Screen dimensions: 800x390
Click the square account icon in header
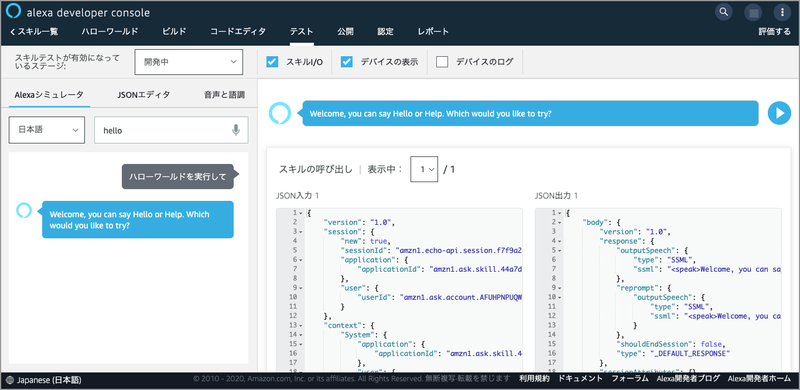[753, 12]
